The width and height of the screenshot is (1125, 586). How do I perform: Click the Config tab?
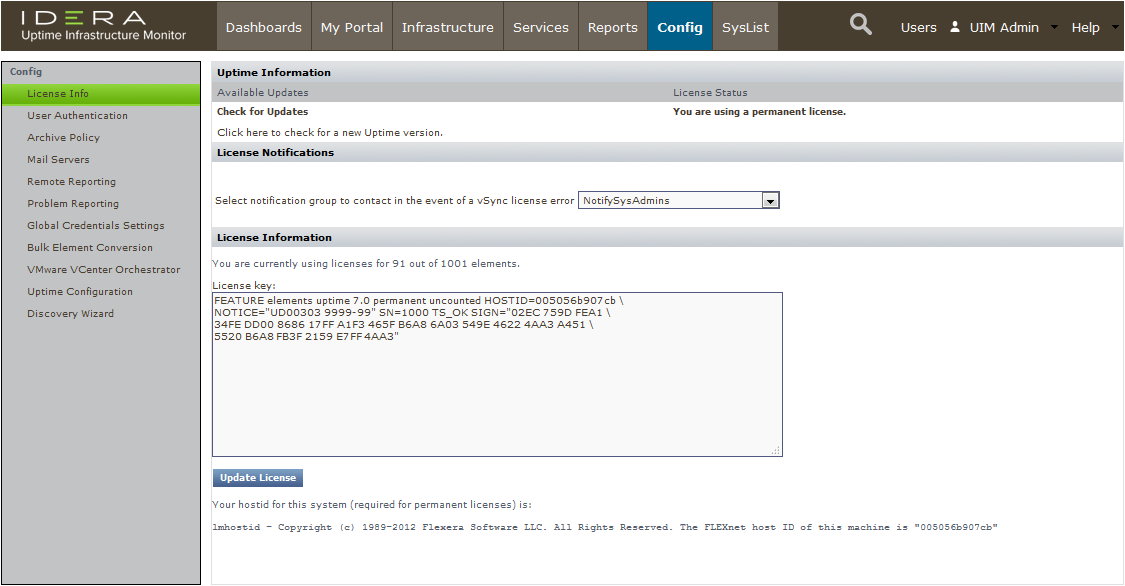[679, 27]
